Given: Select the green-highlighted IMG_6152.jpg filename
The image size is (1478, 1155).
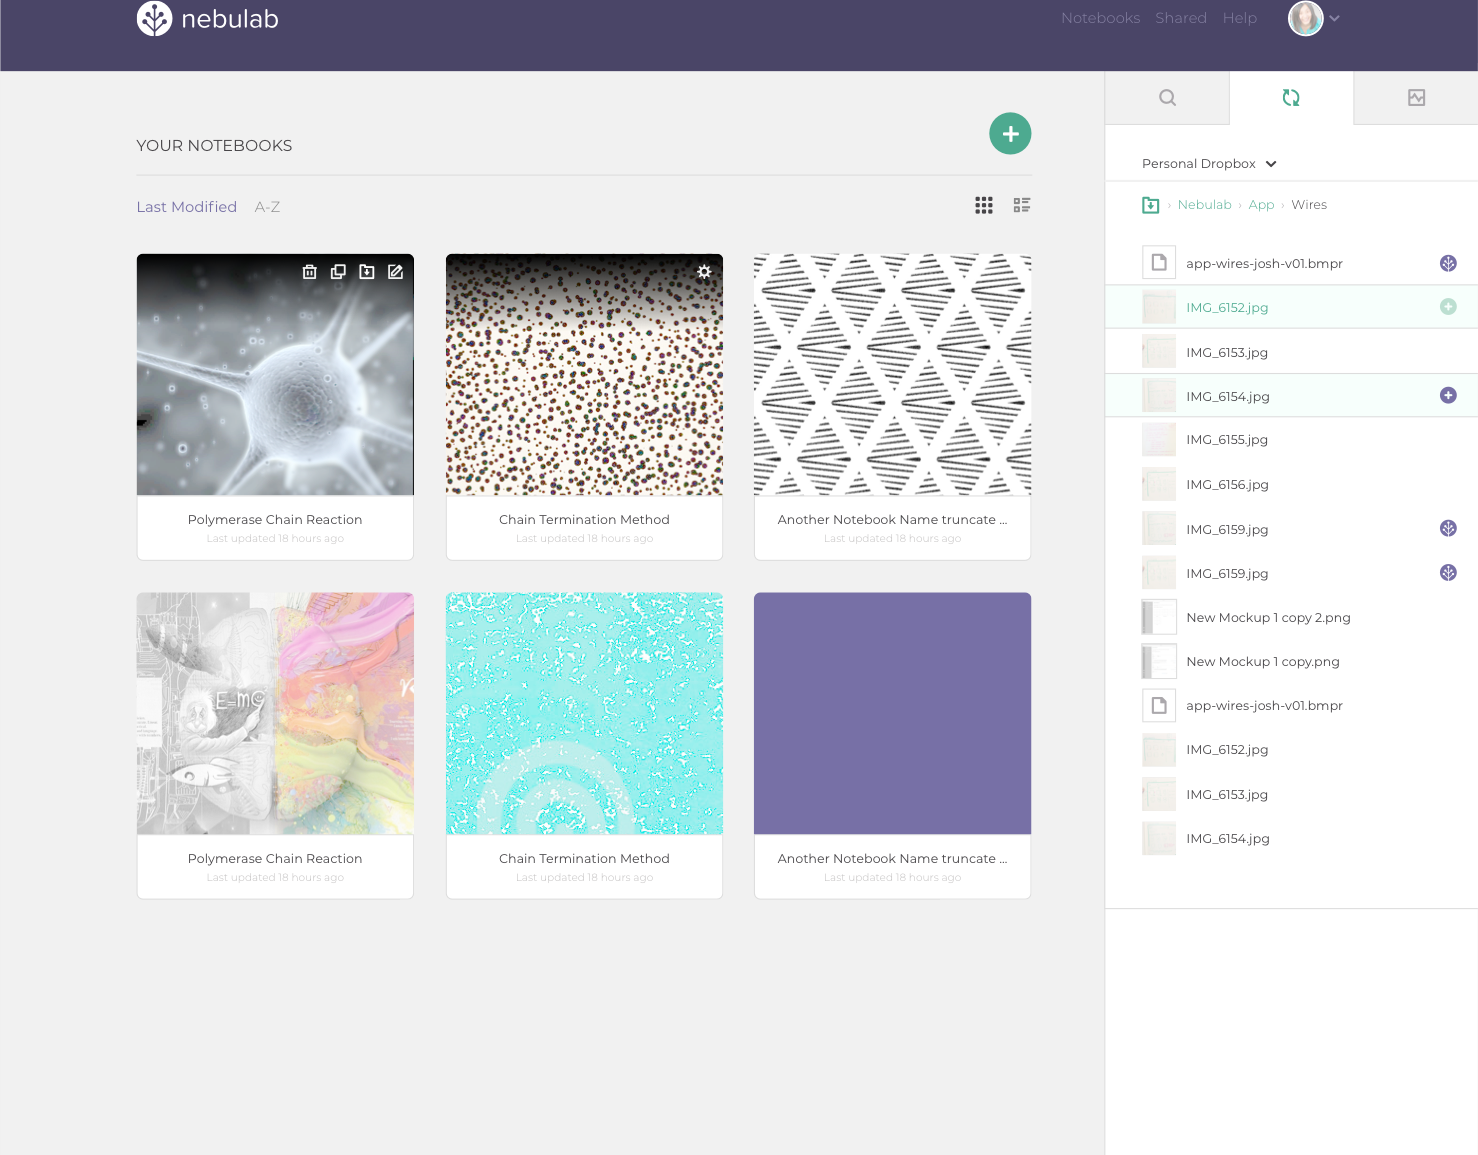Looking at the screenshot, I should coord(1227,308).
